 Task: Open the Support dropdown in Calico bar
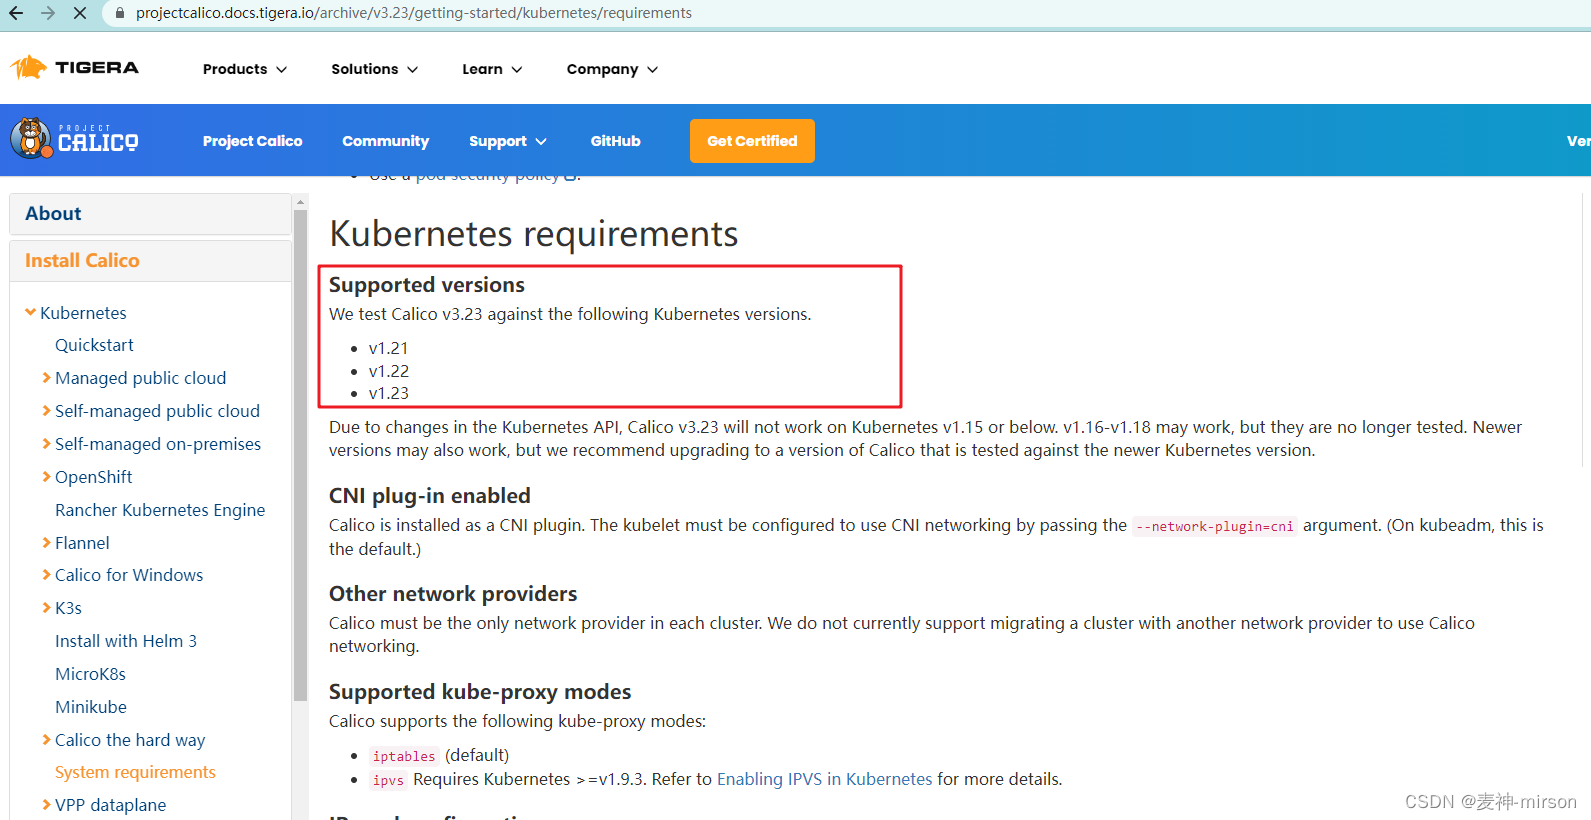pyautogui.click(x=508, y=141)
